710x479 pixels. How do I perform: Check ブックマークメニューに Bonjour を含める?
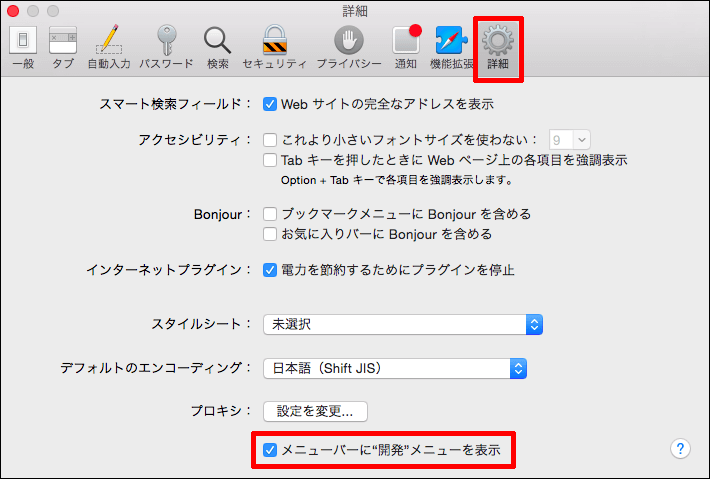[x=270, y=214]
